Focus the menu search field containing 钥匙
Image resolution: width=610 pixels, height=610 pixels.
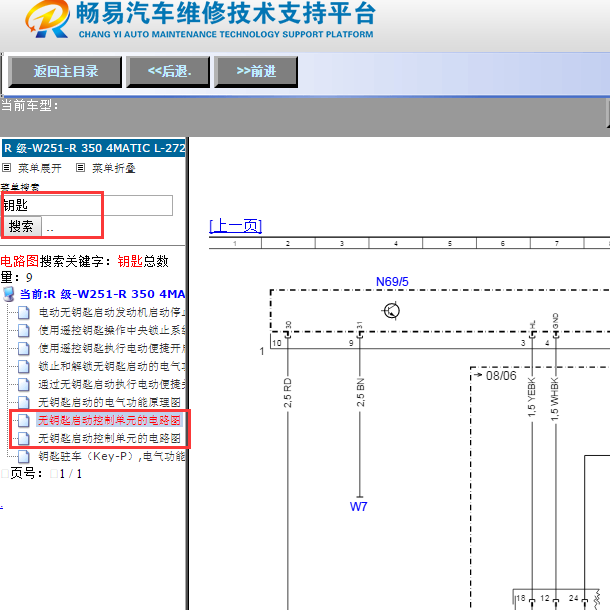(x=87, y=205)
